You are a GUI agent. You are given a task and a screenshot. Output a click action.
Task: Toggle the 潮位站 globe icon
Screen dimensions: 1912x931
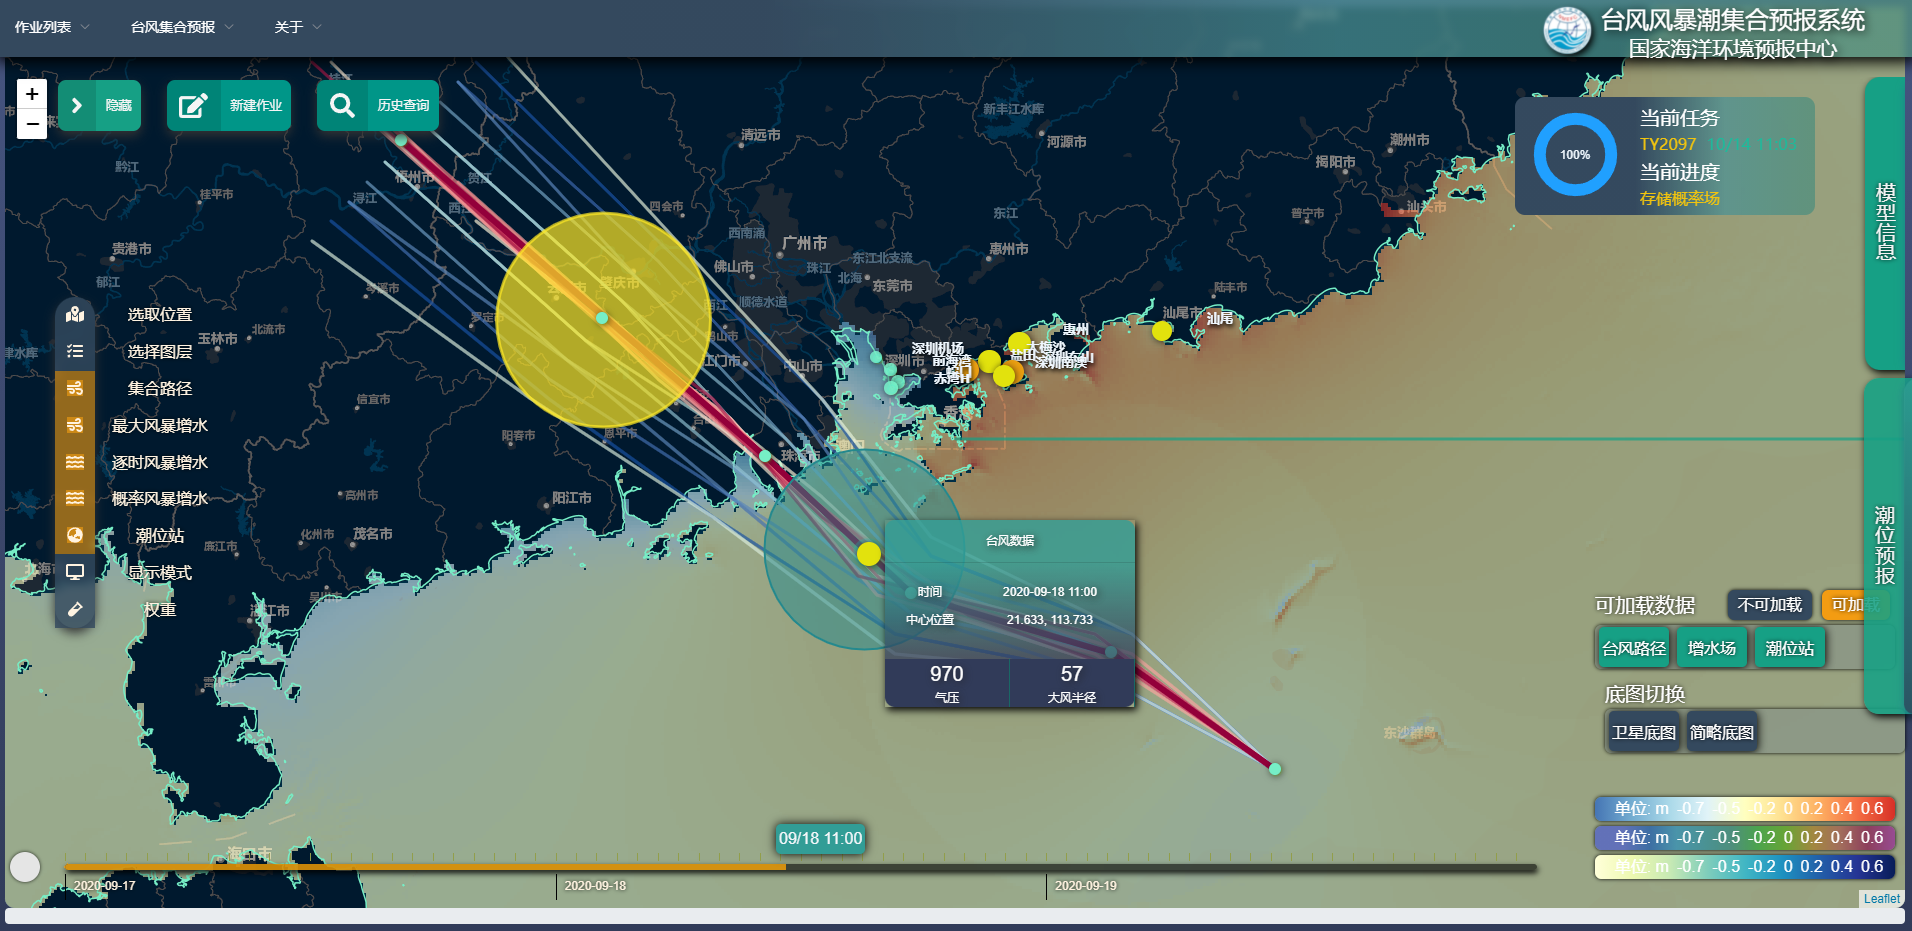tap(75, 535)
